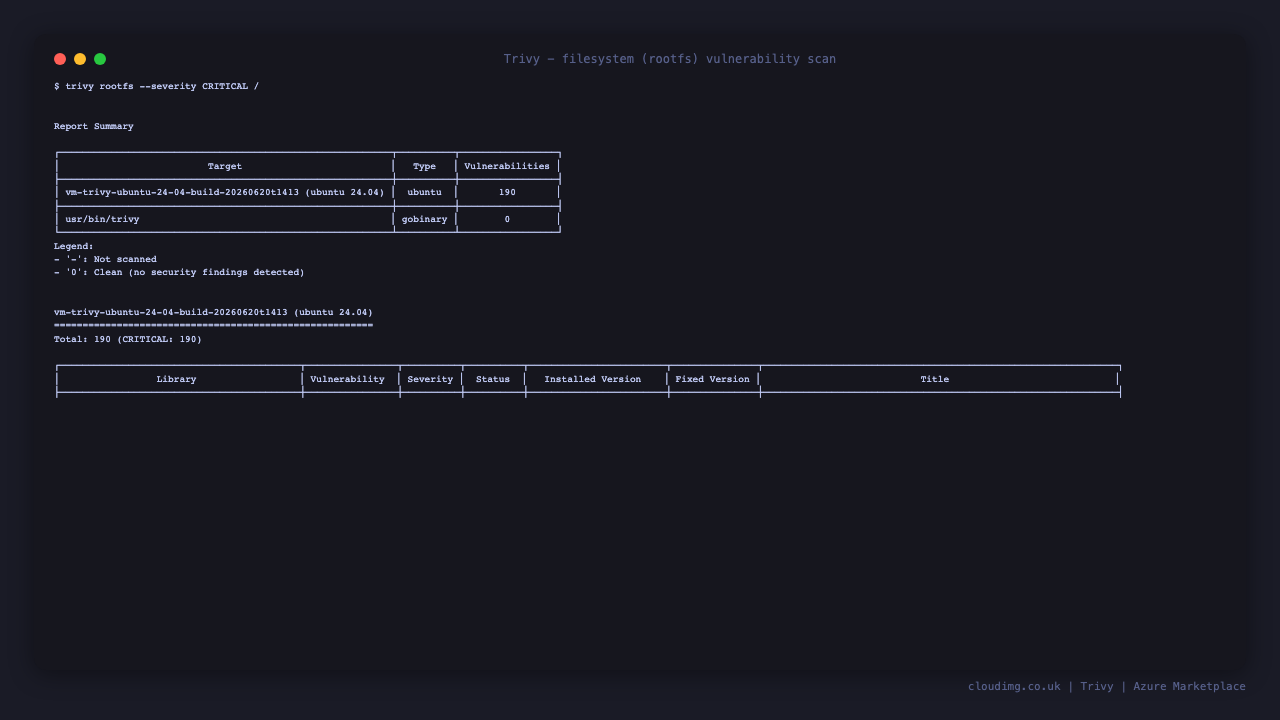Click the '0' vulnerabilities cell for usr/bin/trivy
Image resolution: width=1280 pixels, height=720 pixels.
[x=507, y=219]
